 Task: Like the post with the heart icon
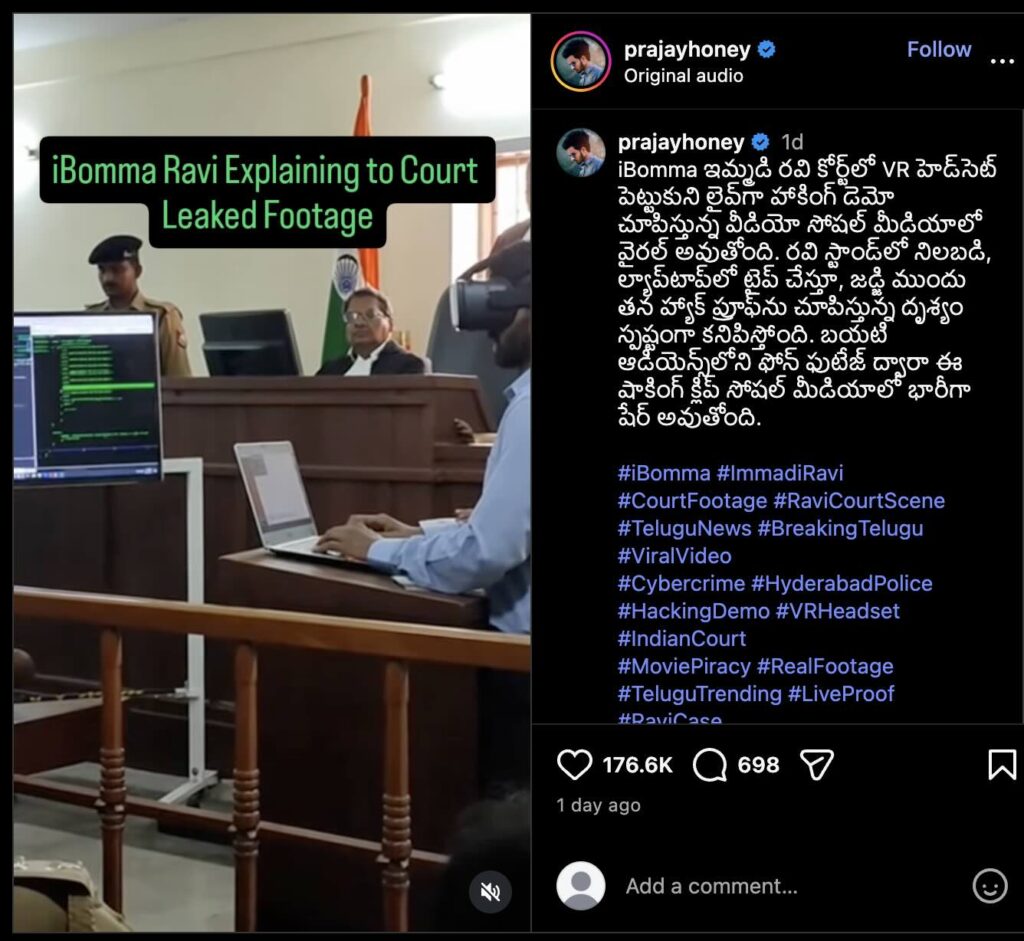point(574,765)
